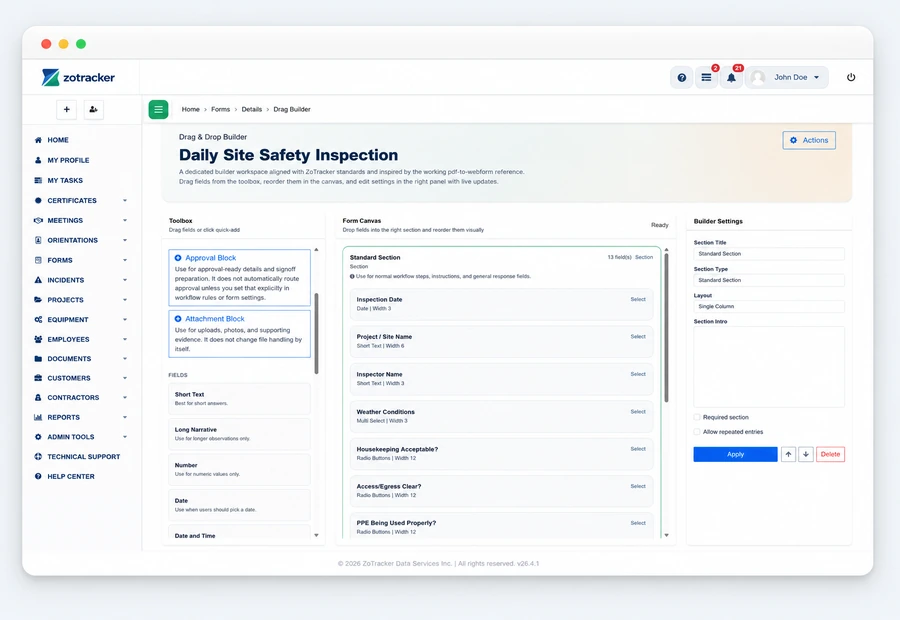Click the Orientations icon in sidebar
Image resolution: width=900 pixels, height=620 pixels.
pyautogui.click(x=38, y=240)
